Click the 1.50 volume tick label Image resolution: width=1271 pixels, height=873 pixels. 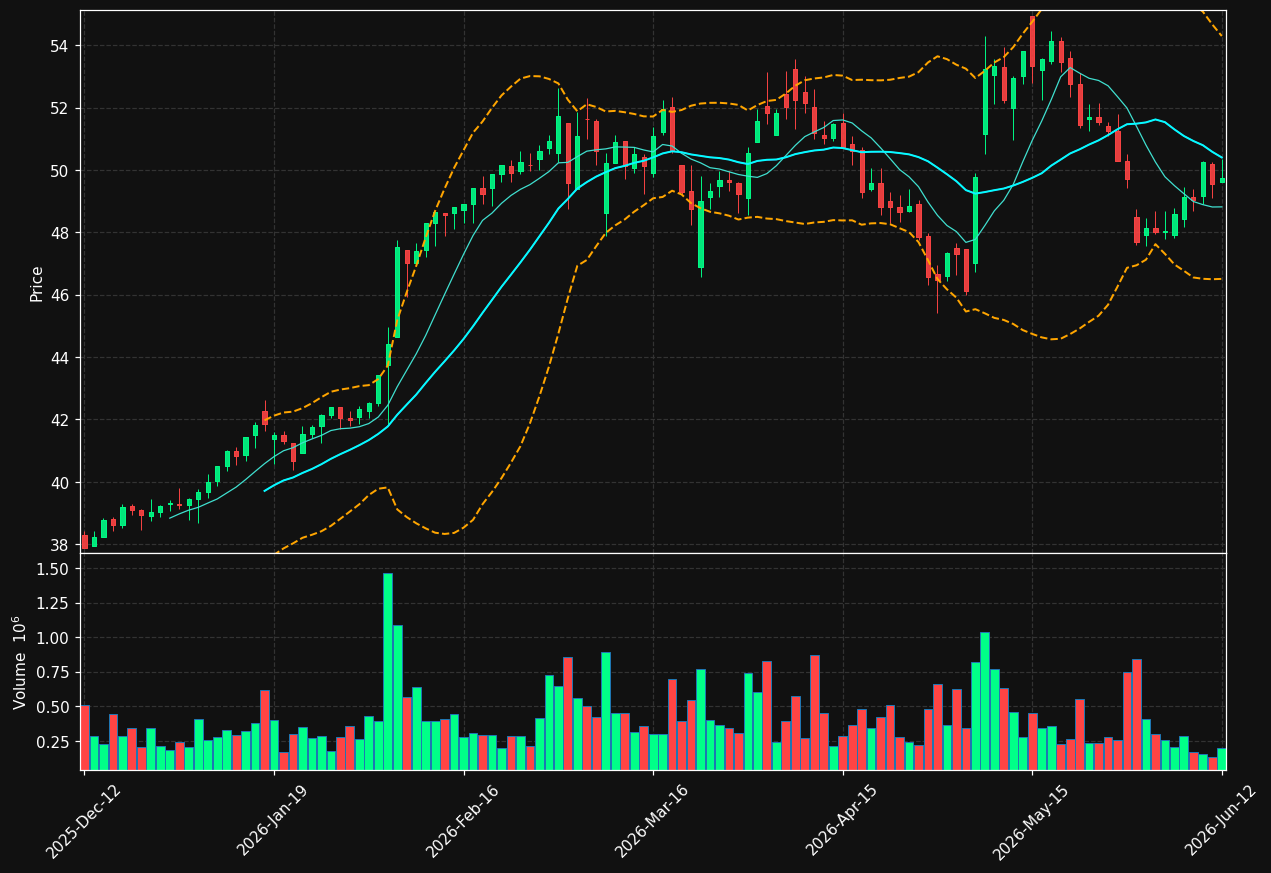click(x=53, y=569)
